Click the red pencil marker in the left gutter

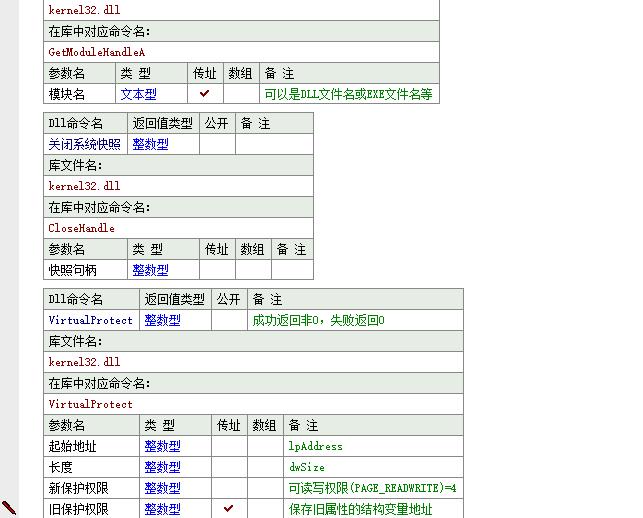click(x=9, y=508)
